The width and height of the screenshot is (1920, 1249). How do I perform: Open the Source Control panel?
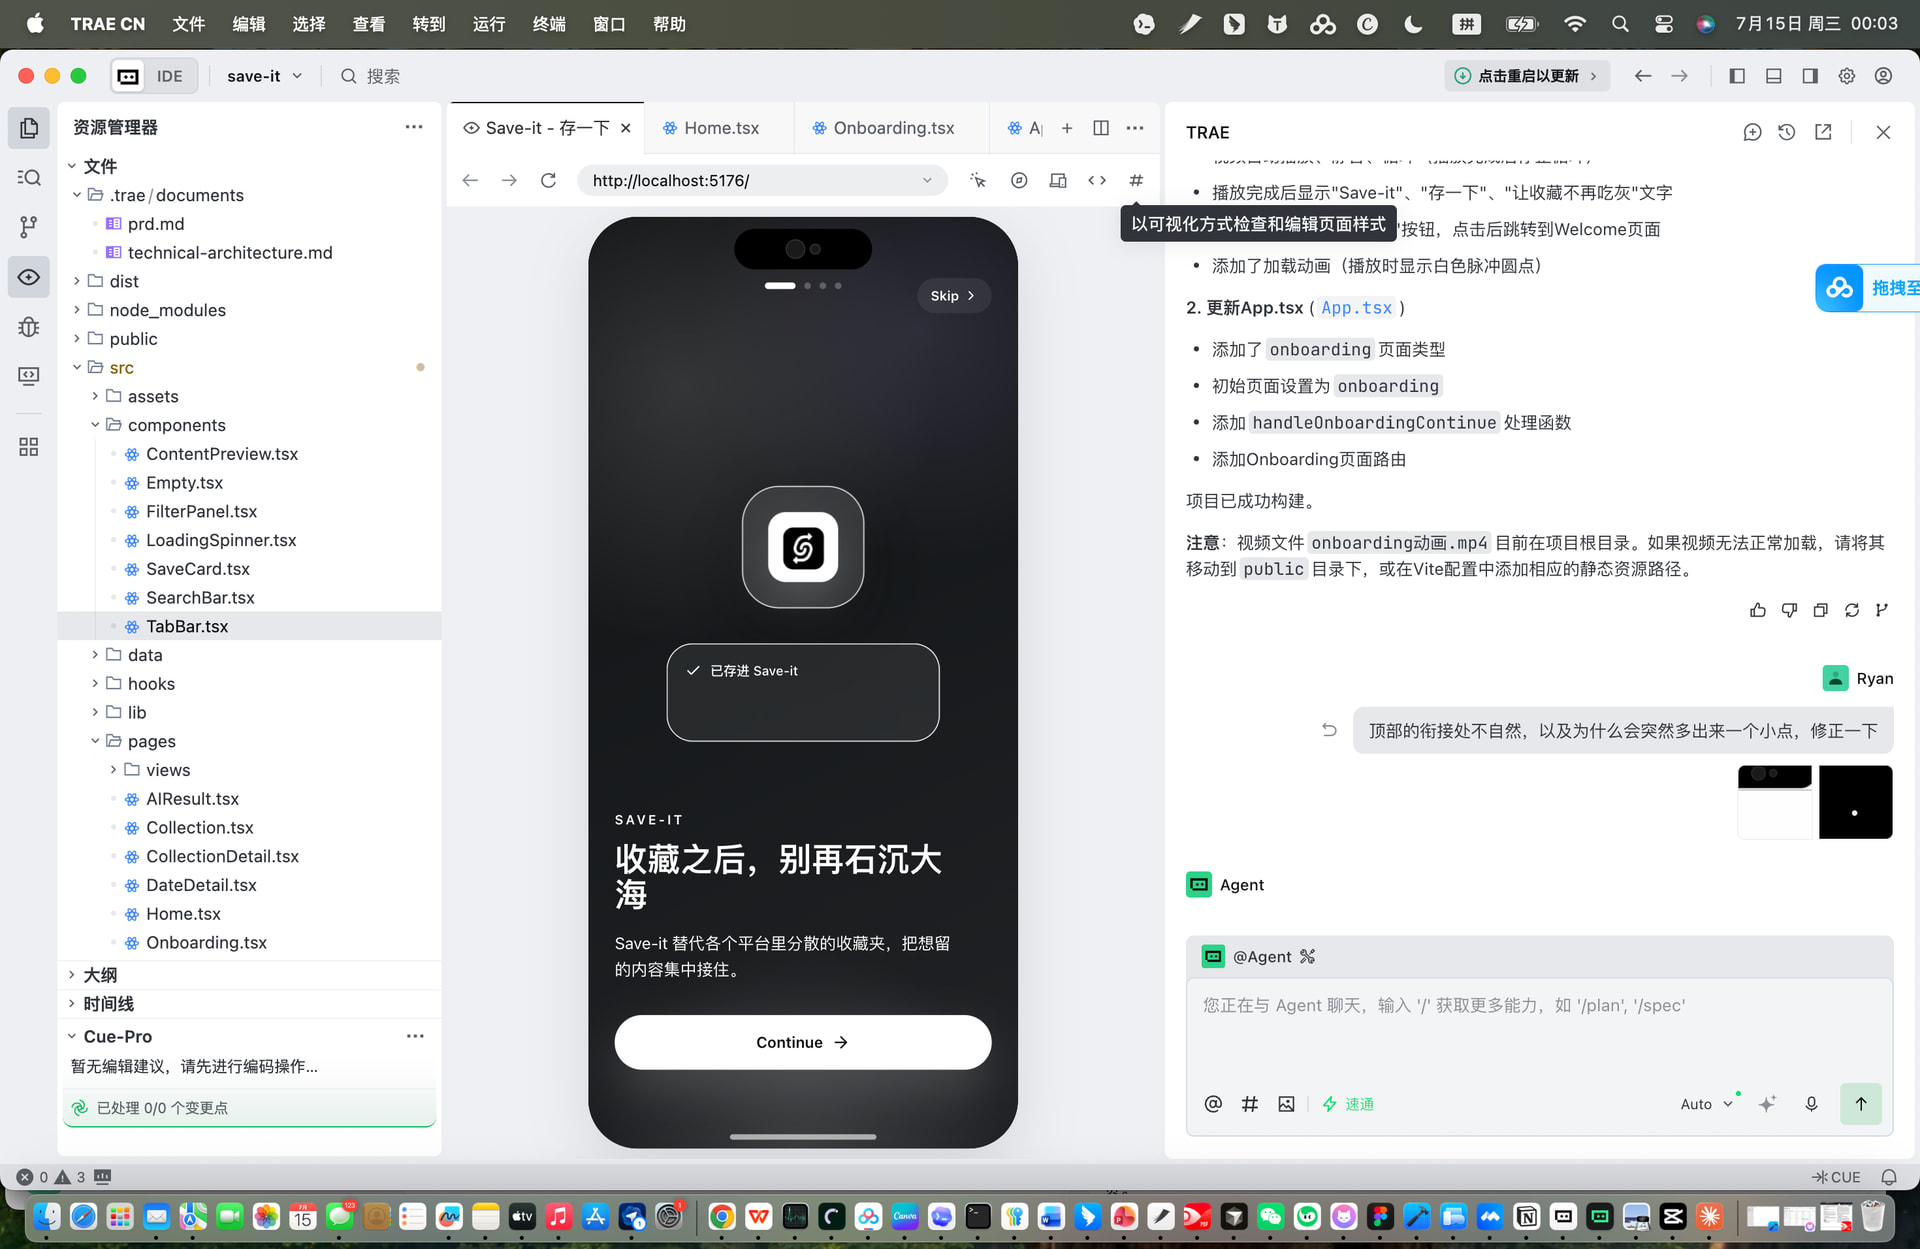pyautogui.click(x=29, y=227)
